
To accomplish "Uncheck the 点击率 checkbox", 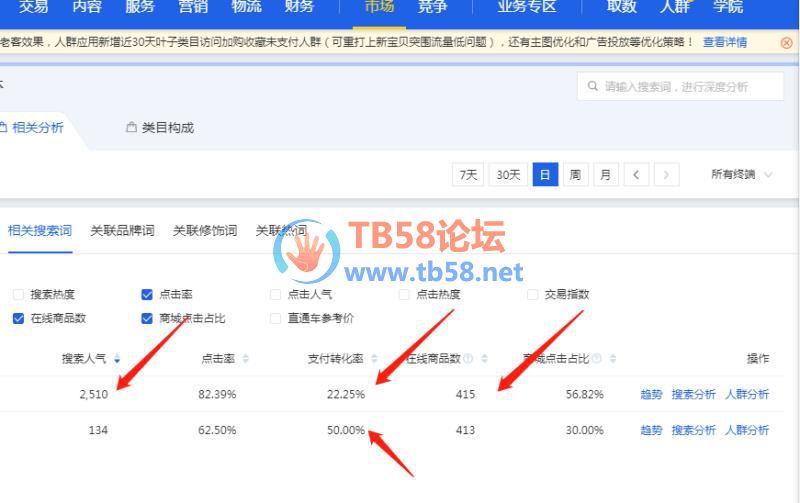I will tap(147, 294).
